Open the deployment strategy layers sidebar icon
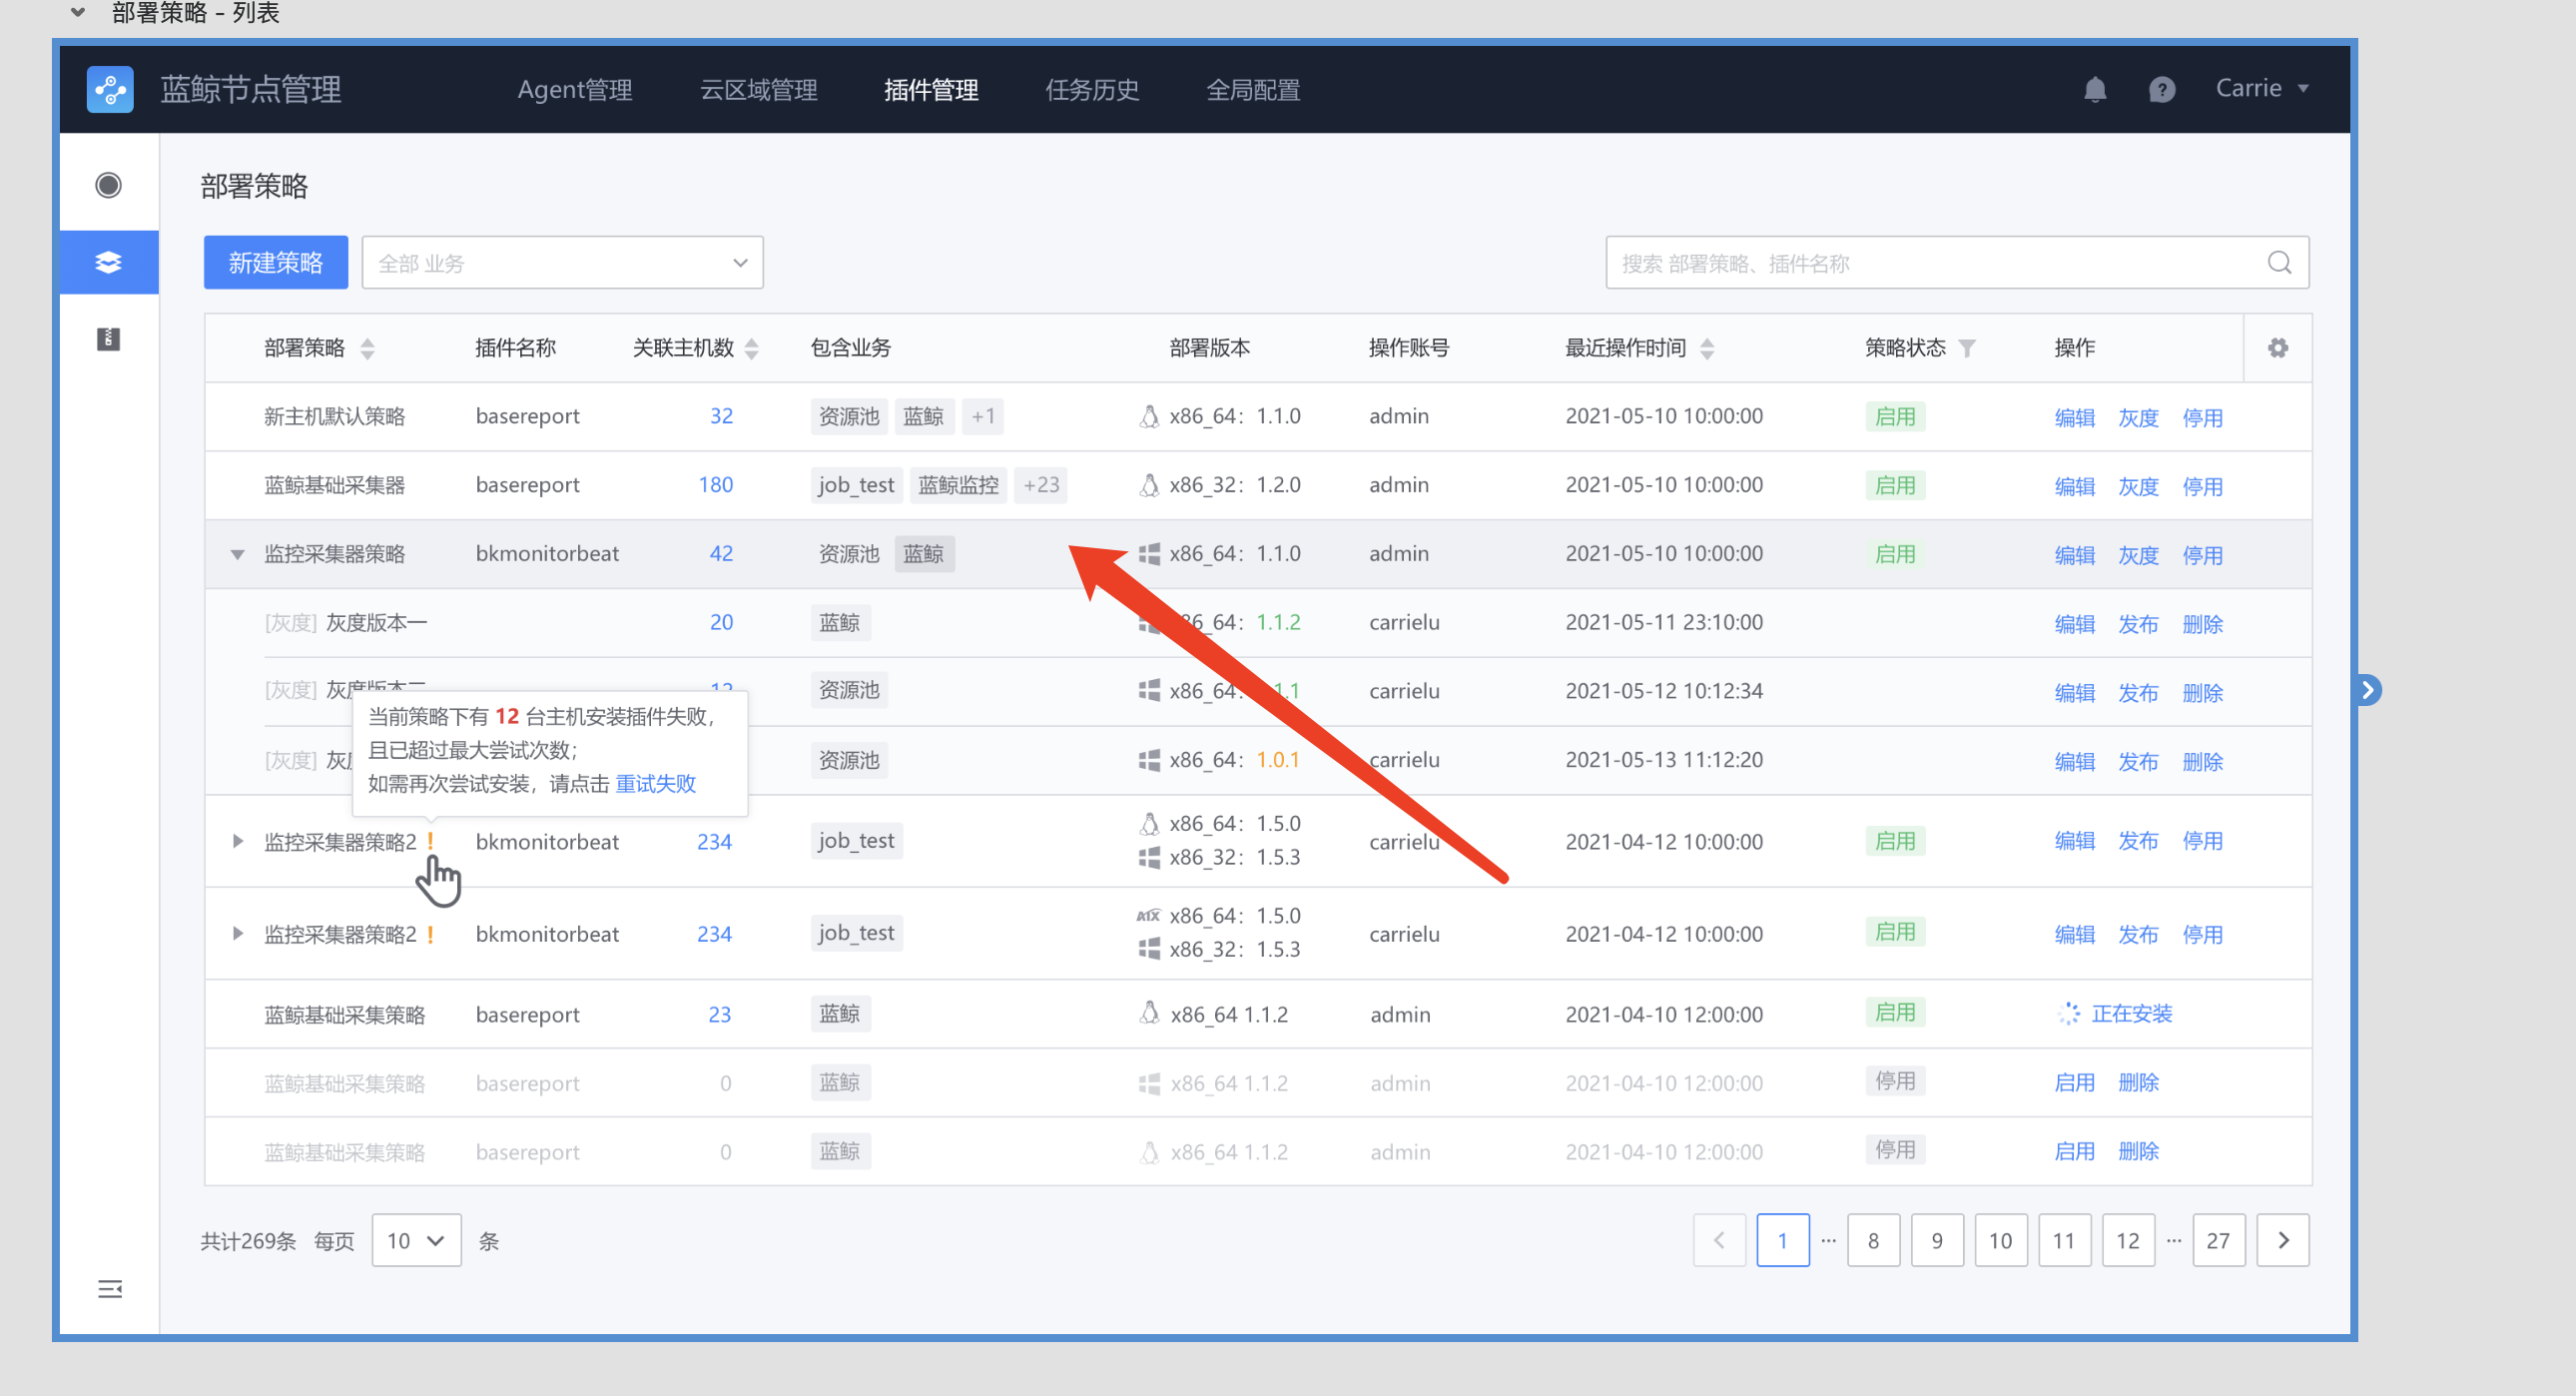2576x1396 pixels. click(109, 262)
